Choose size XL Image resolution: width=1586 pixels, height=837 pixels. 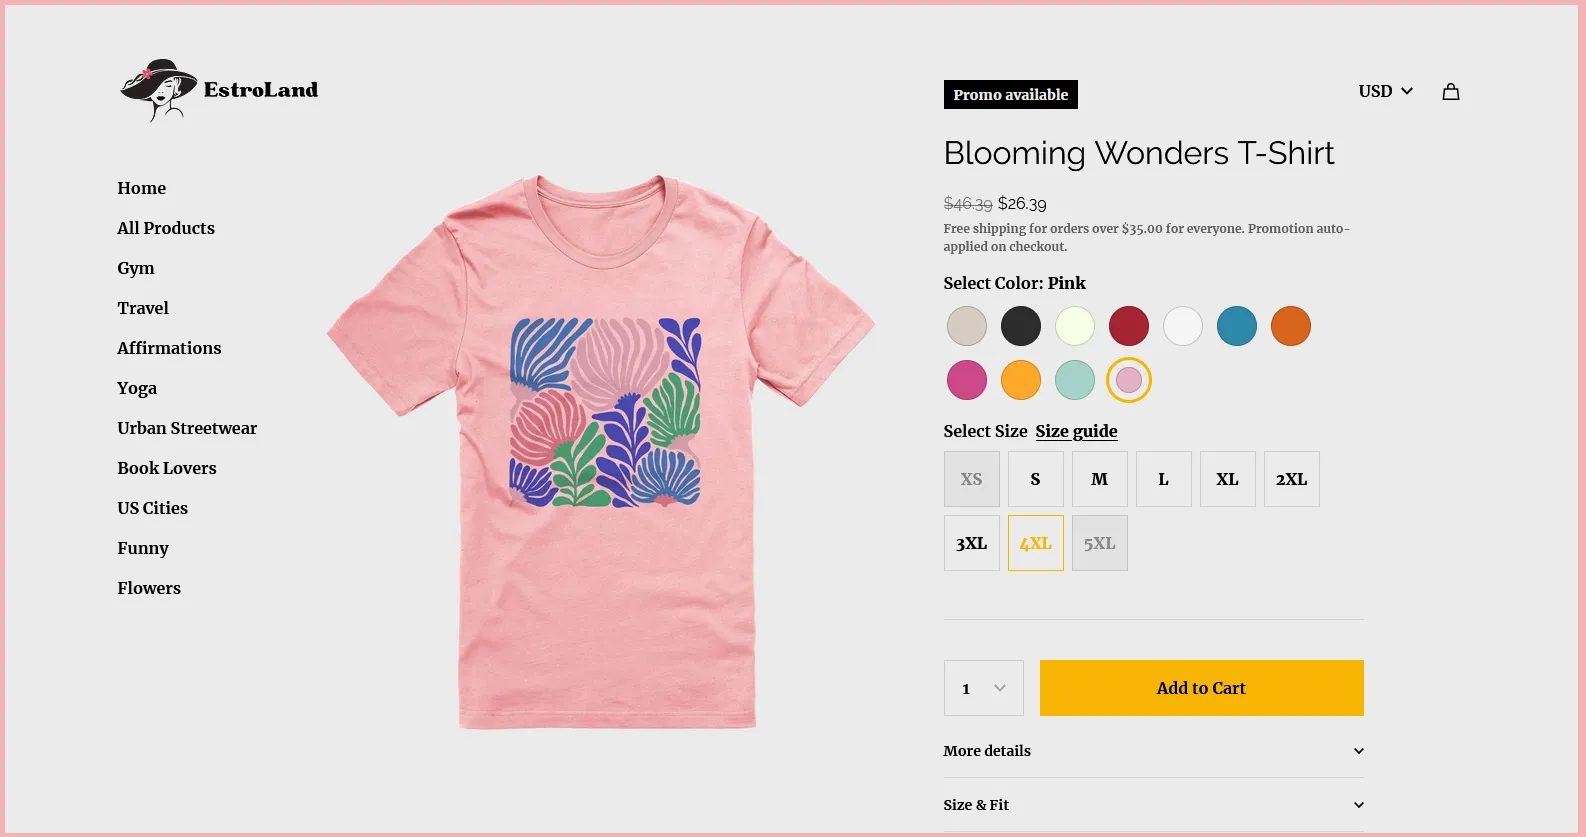1227,479
